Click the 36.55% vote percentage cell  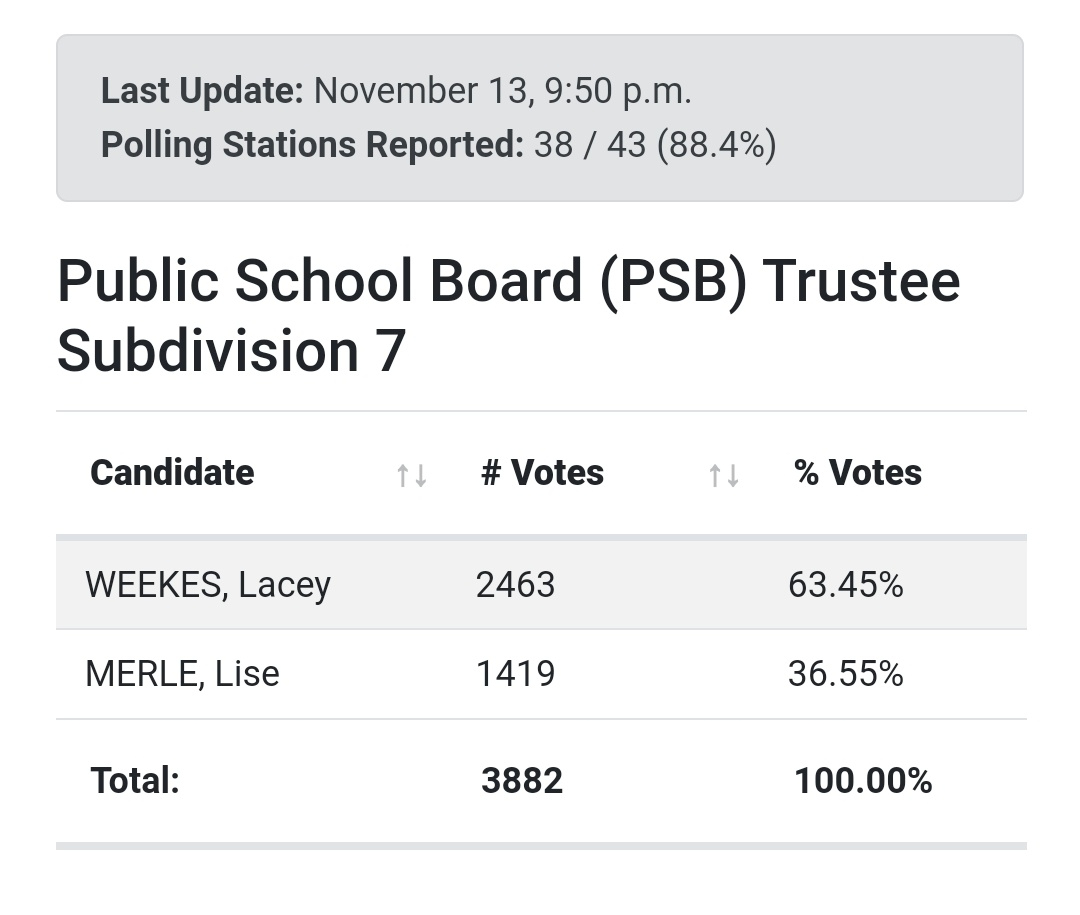[x=845, y=674]
